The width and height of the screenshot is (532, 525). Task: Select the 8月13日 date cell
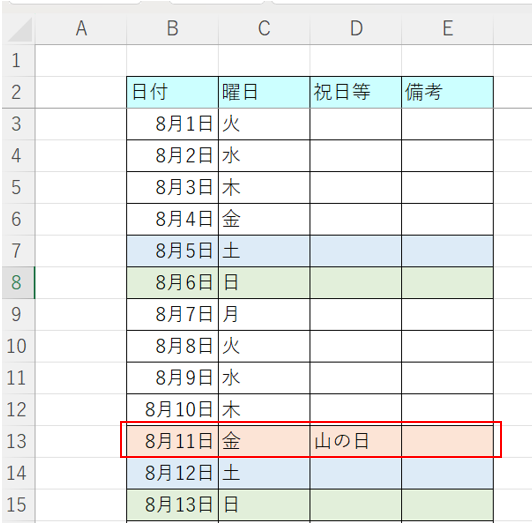click(x=172, y=505)
